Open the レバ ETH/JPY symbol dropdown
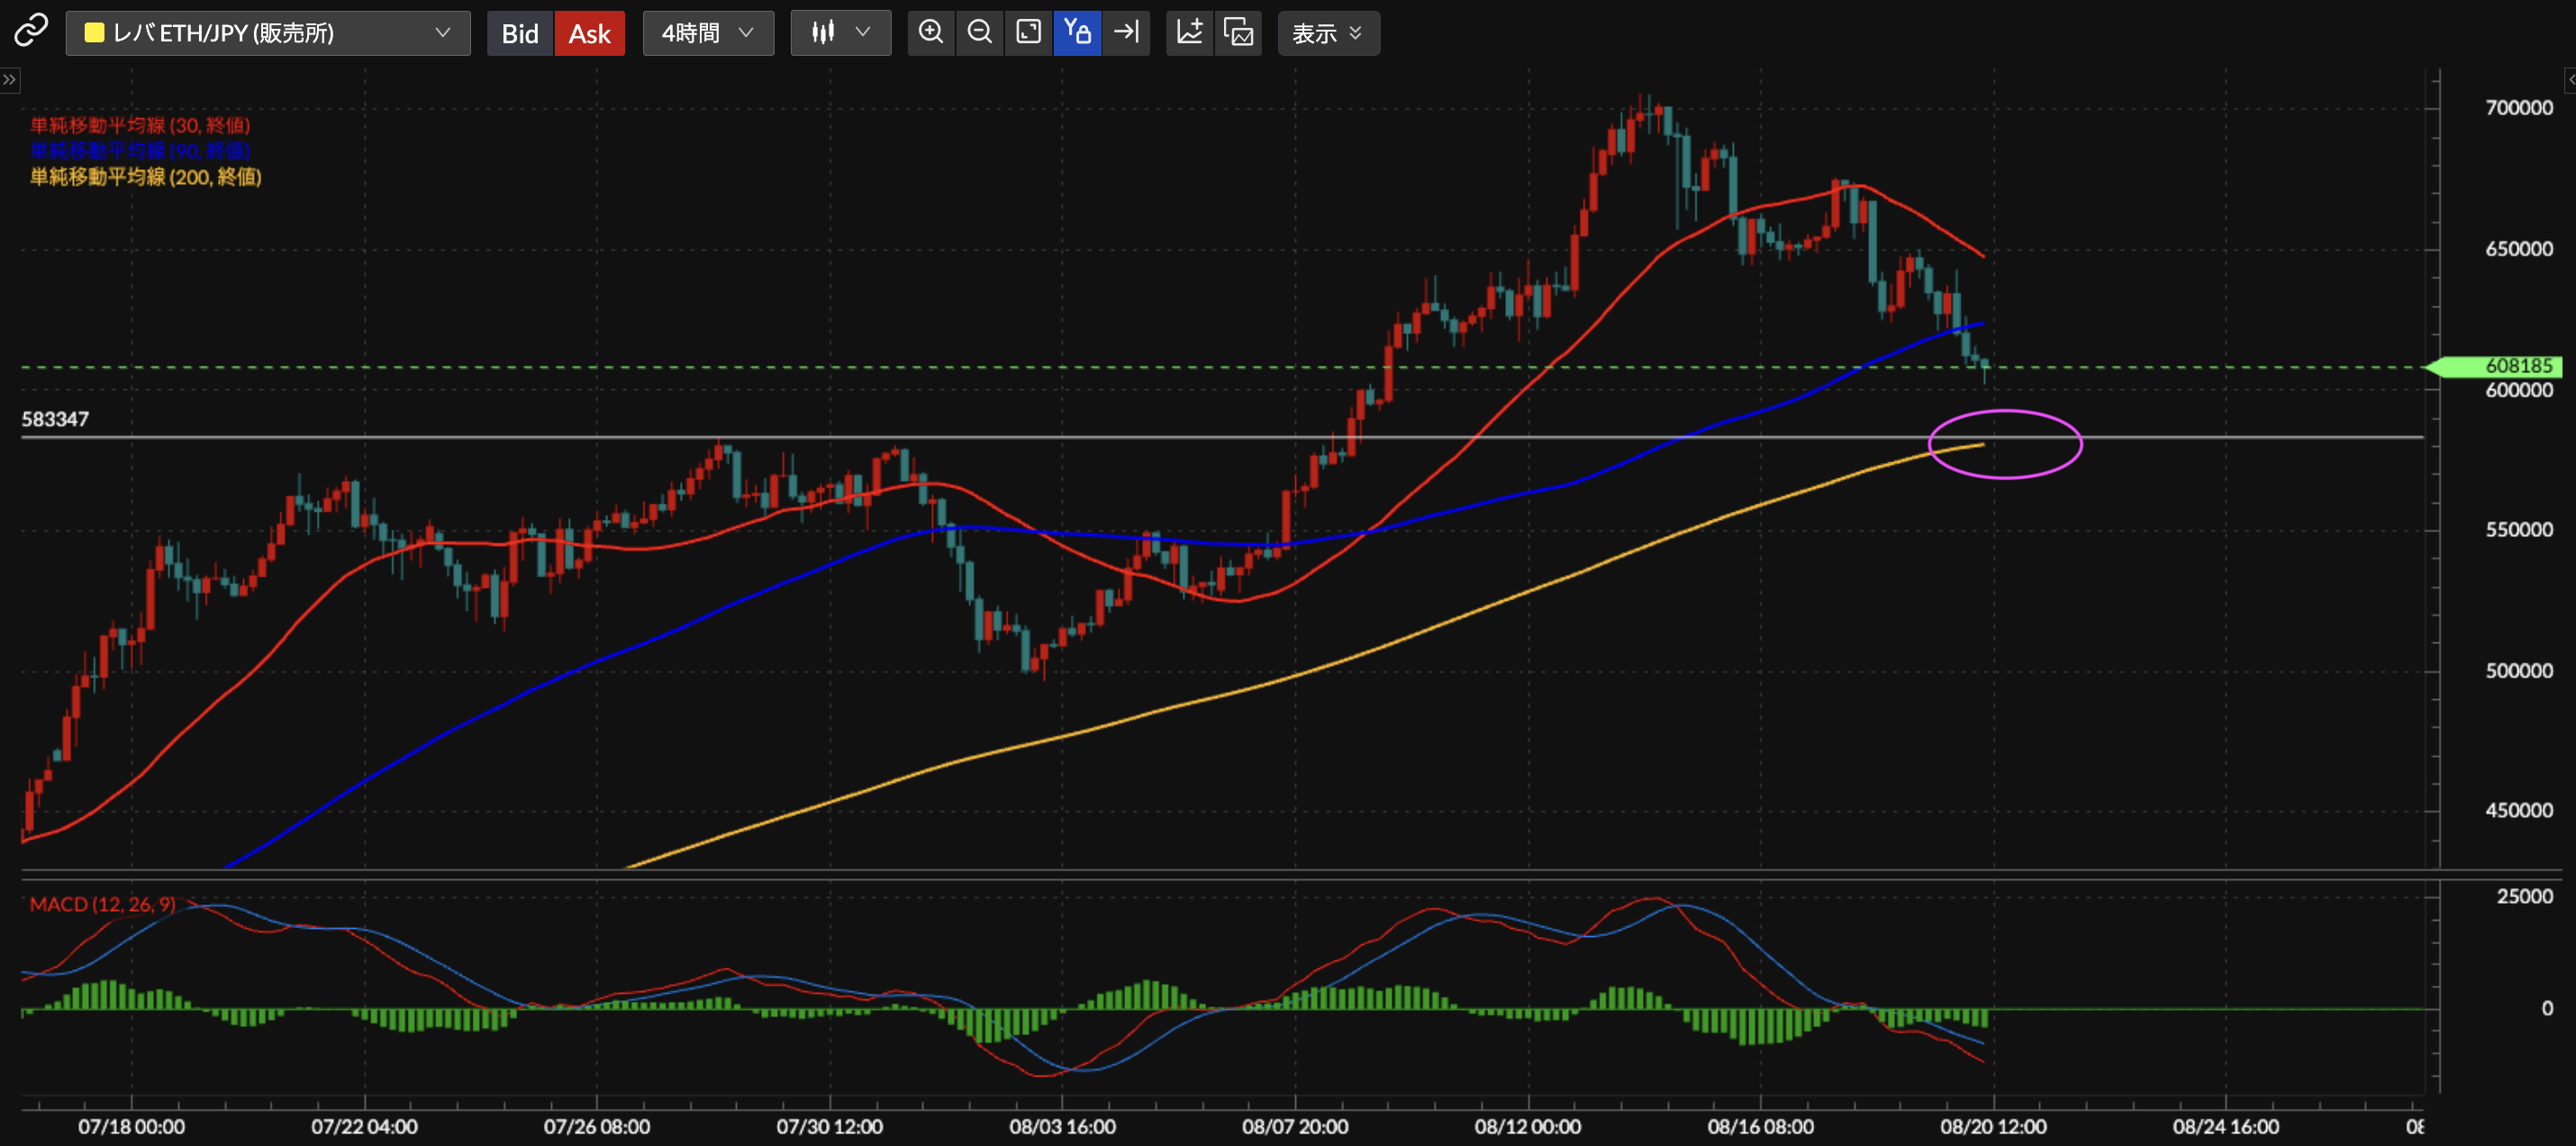Viewport: 2576px width, 1146px height. click(x=268, y=33)
